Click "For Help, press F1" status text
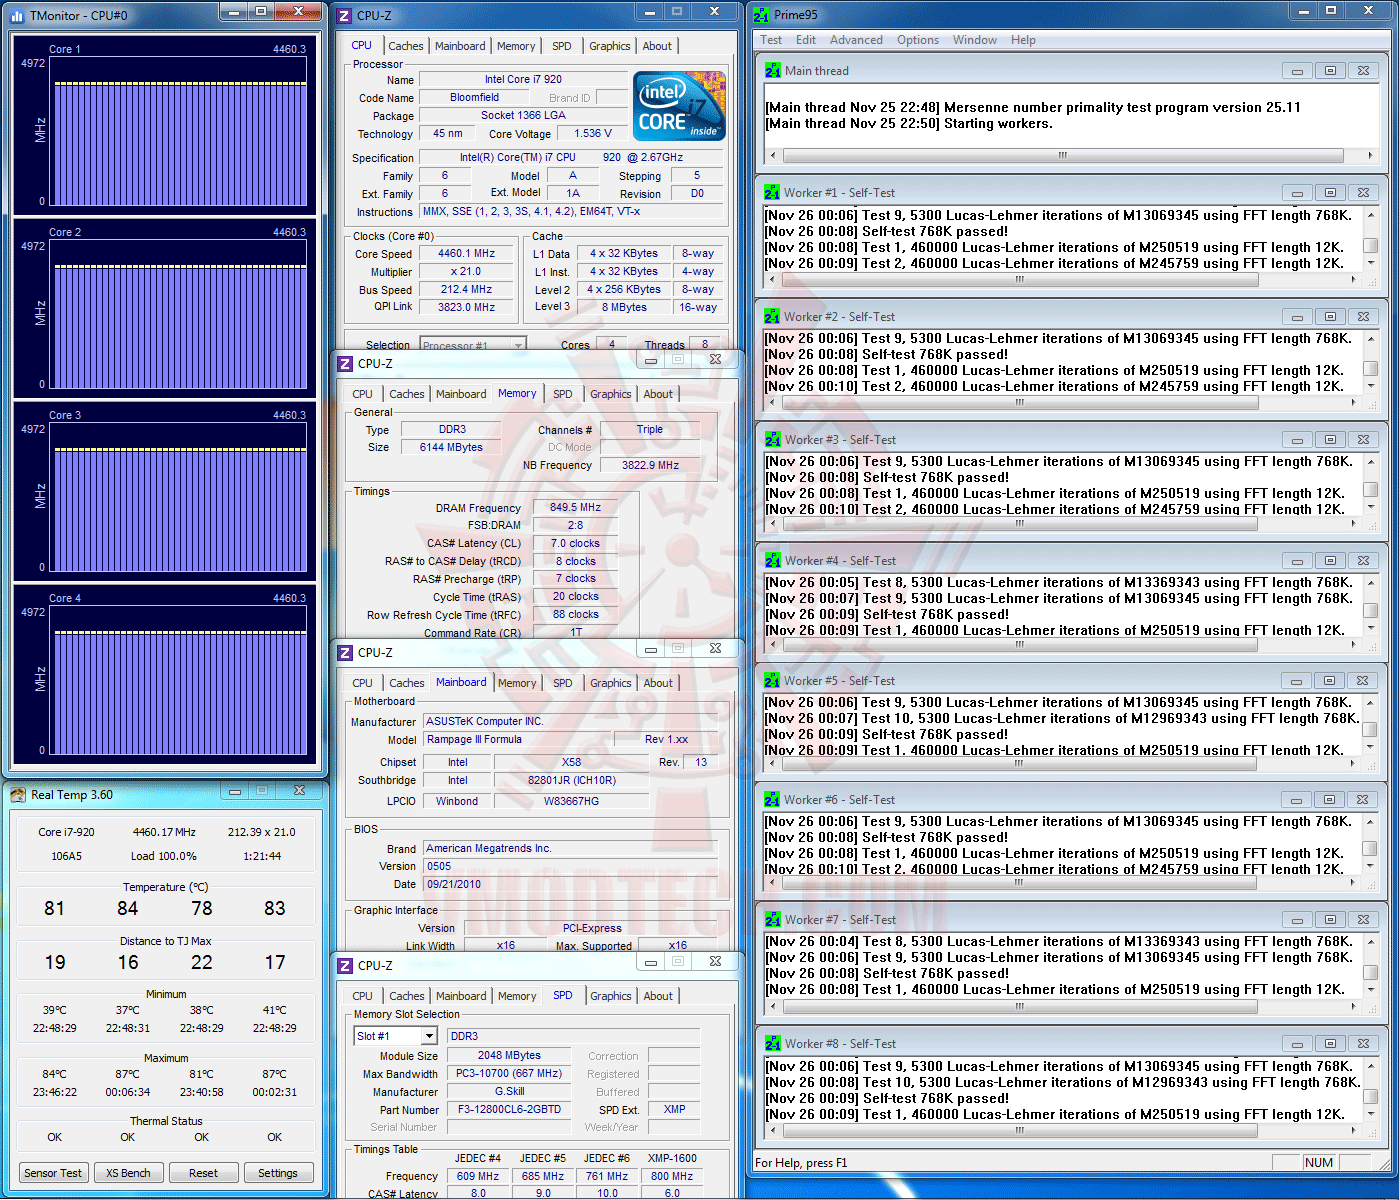 tap(801, 1163)
